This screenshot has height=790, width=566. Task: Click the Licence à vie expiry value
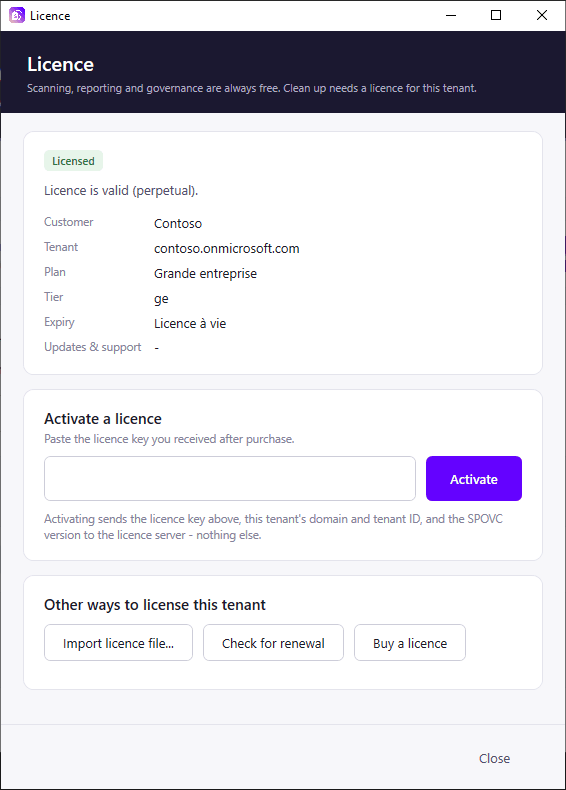pyautogui.click(x=190, y=323)
